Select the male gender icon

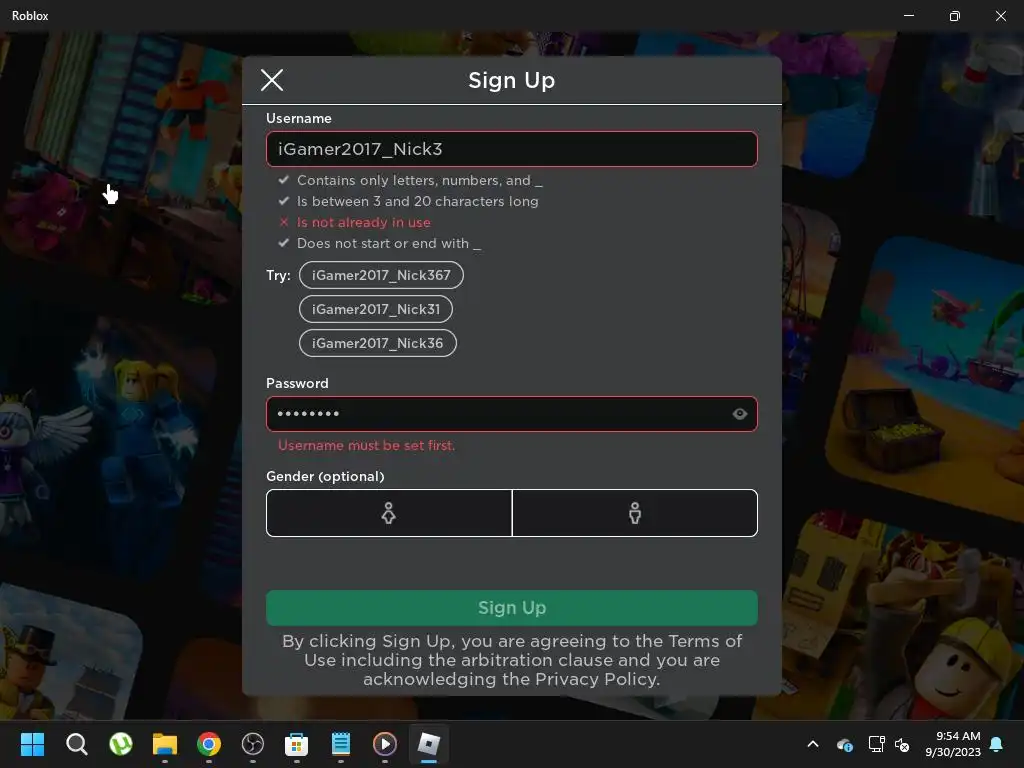[x=635, y=513]
